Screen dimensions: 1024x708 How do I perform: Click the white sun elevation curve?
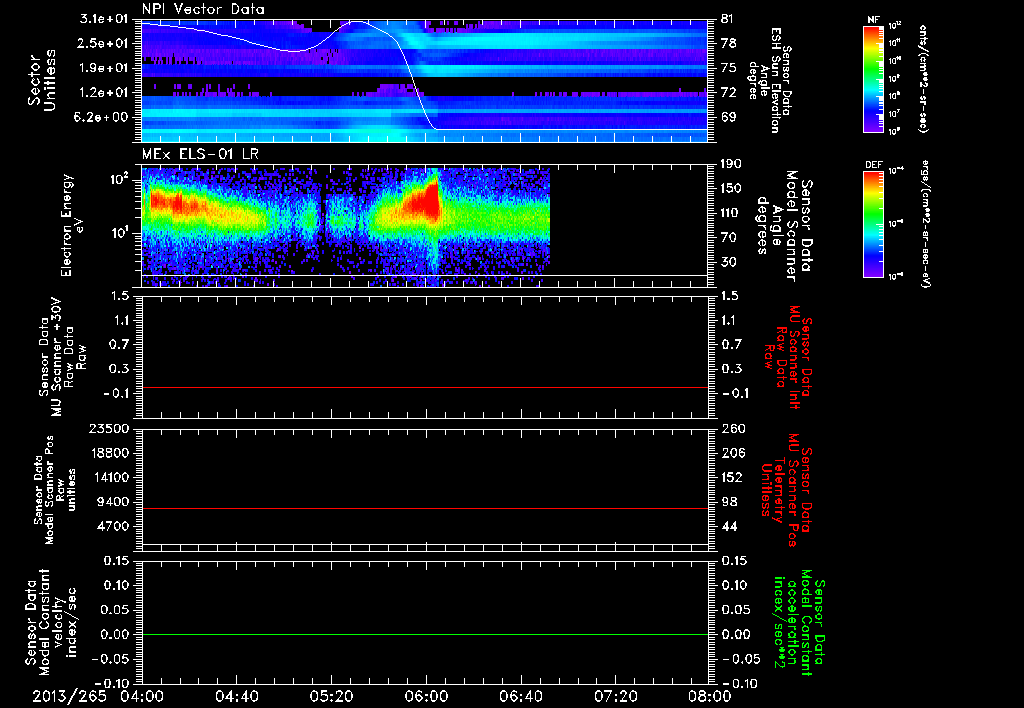click(x=413, y=80)
